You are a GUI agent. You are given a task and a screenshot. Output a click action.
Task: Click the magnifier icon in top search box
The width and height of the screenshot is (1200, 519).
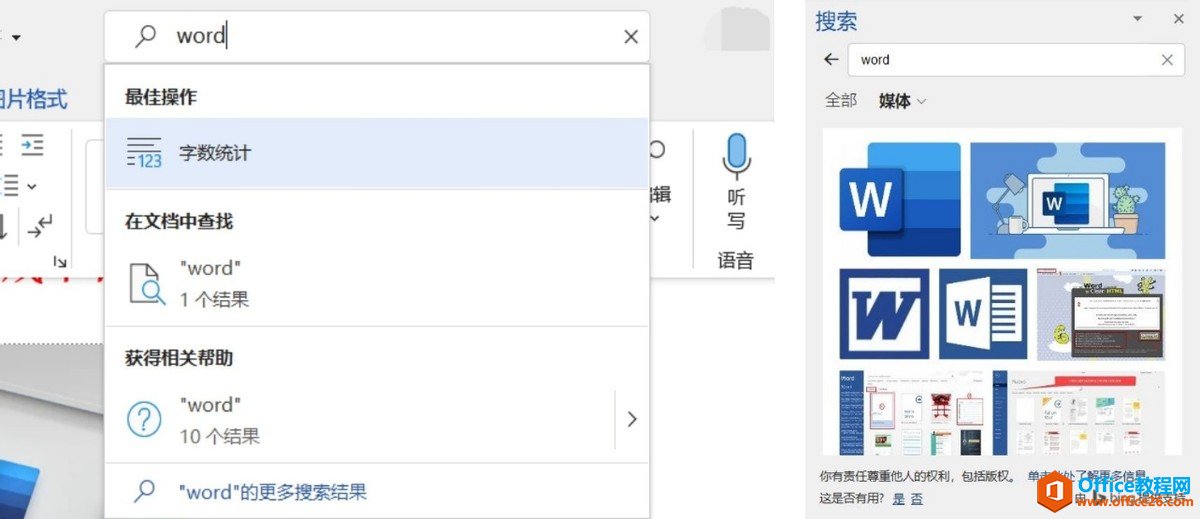(146, 37)
